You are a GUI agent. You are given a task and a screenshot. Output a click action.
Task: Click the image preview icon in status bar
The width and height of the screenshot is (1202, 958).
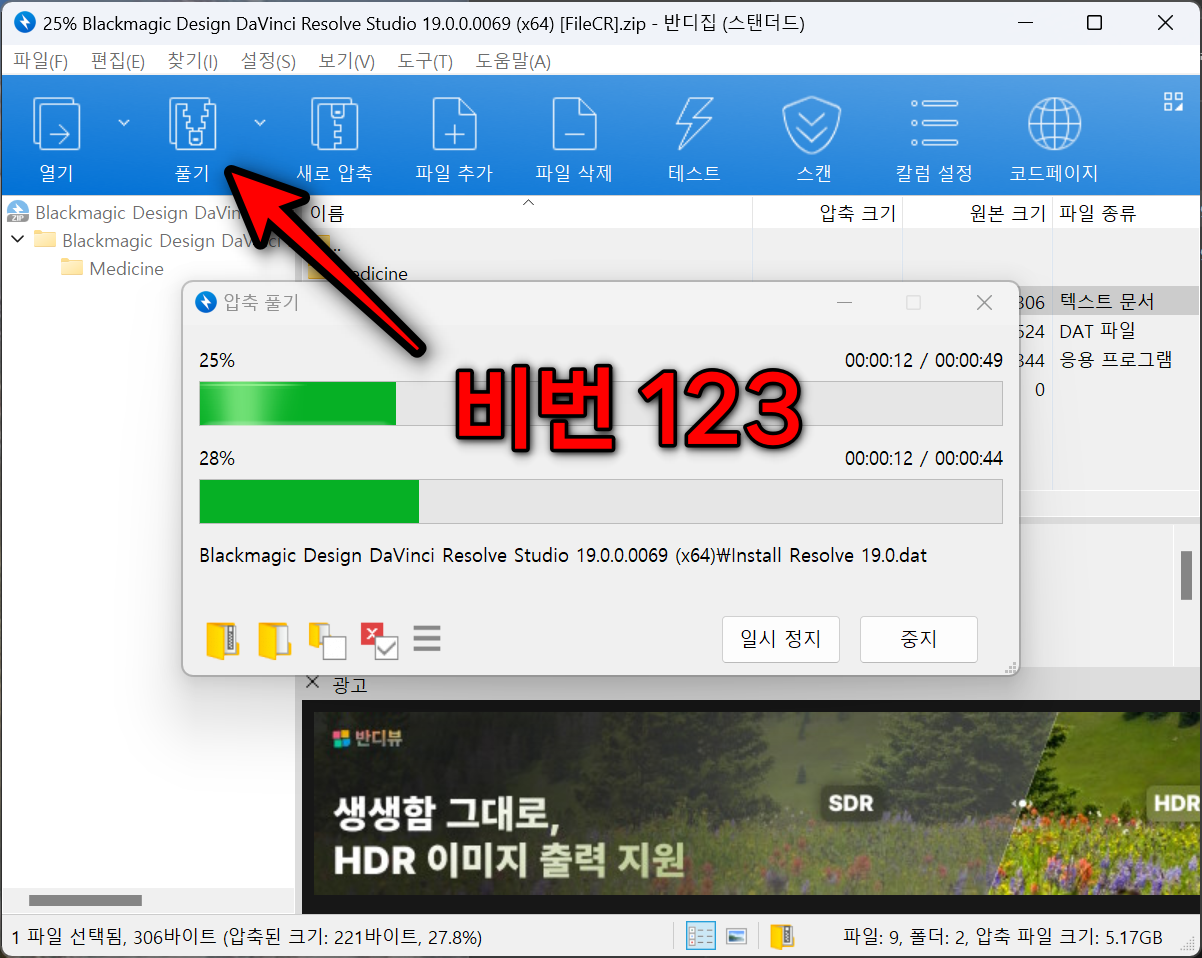pos(737,936)
